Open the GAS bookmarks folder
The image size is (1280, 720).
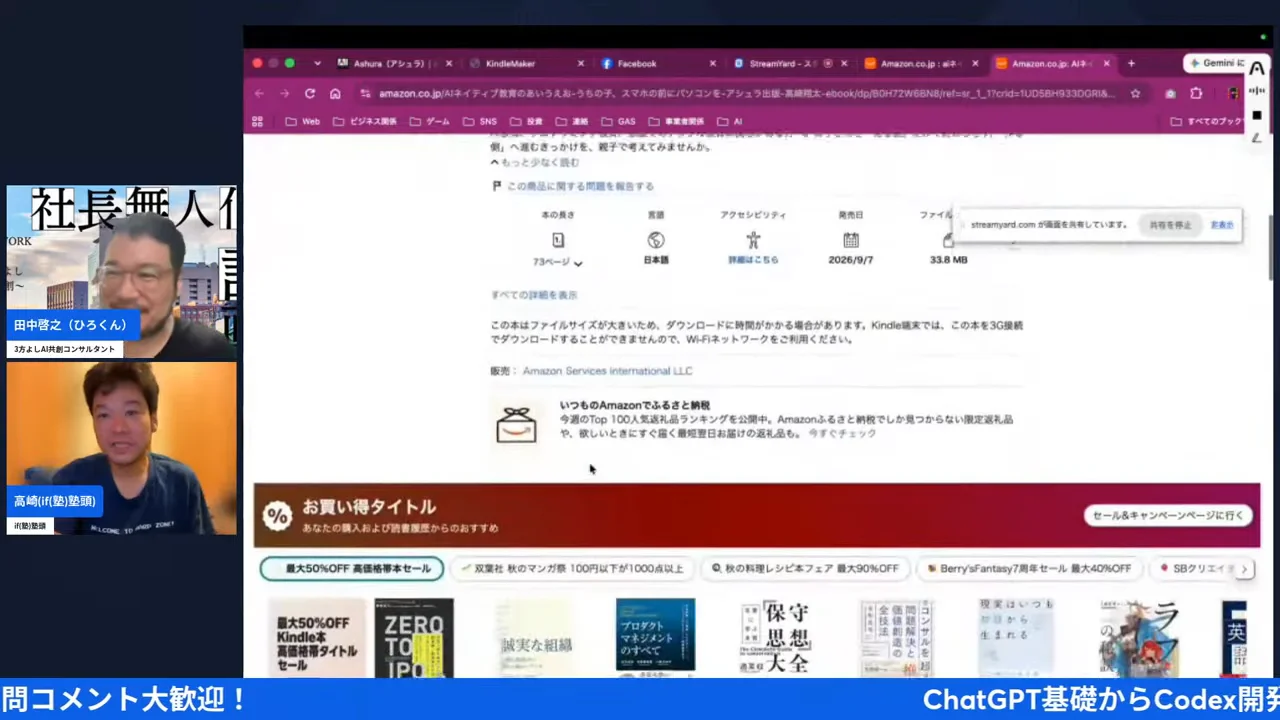click(618, 121)
